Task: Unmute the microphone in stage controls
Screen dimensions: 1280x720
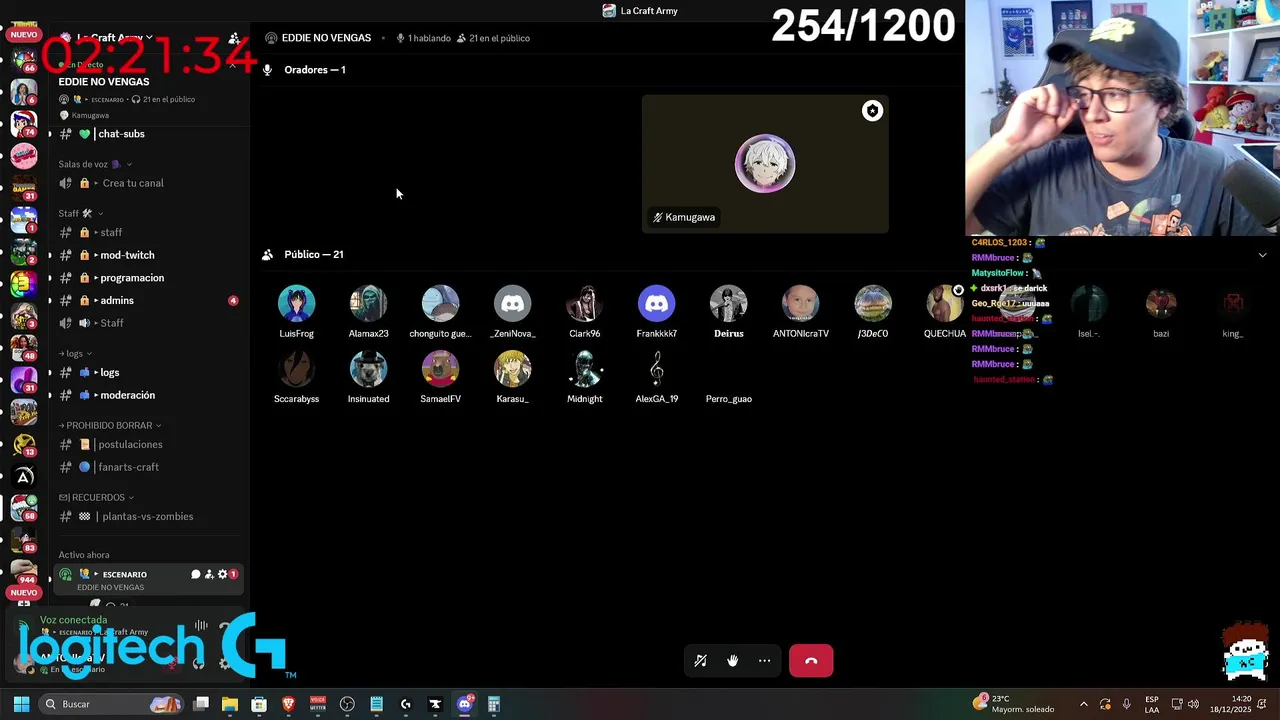Action: point(700,661)
